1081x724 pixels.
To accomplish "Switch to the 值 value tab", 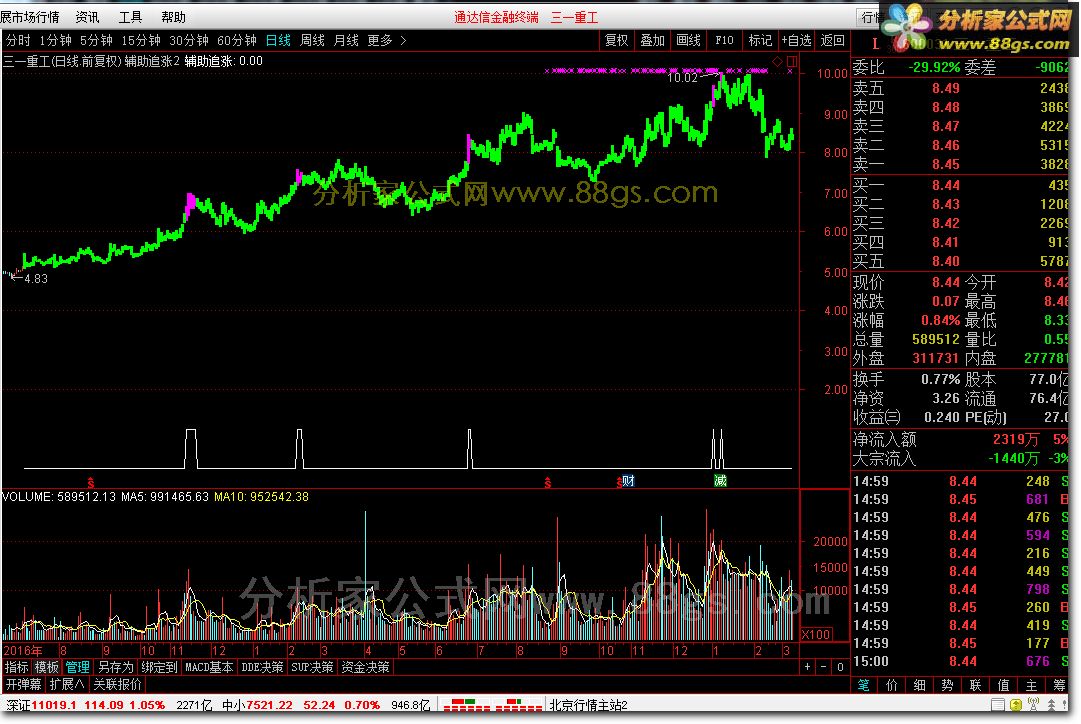I will pyautogui.click(x=1003, y=685).
